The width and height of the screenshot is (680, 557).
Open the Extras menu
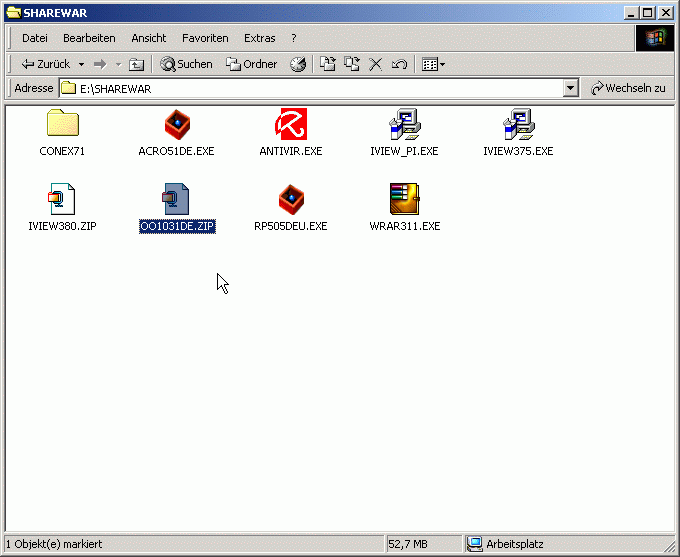point(260,38)
